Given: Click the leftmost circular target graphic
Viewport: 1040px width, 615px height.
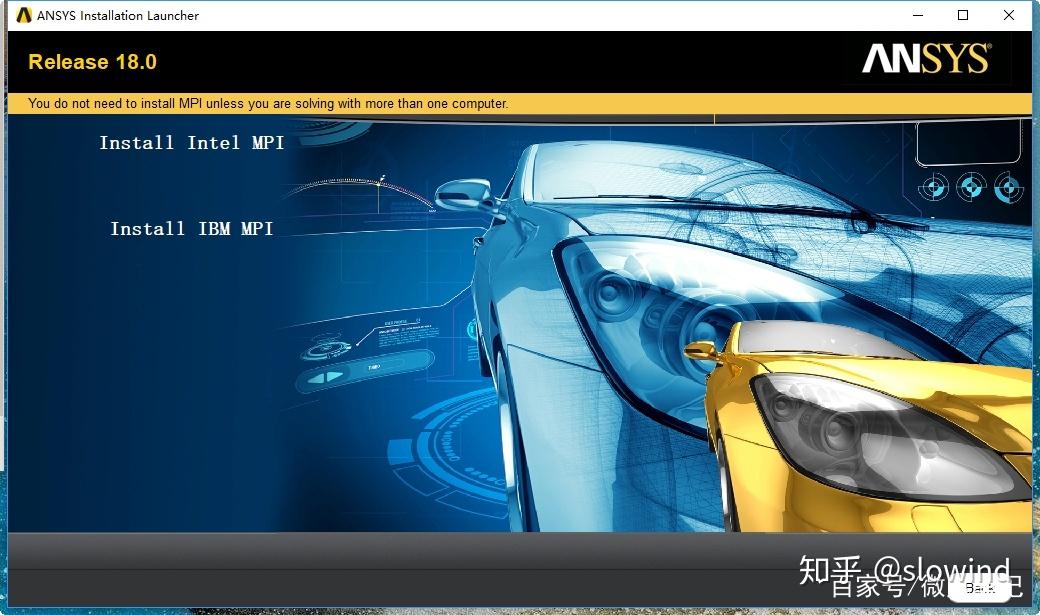Looking at the screenshot, I should (x=932, y=186).
